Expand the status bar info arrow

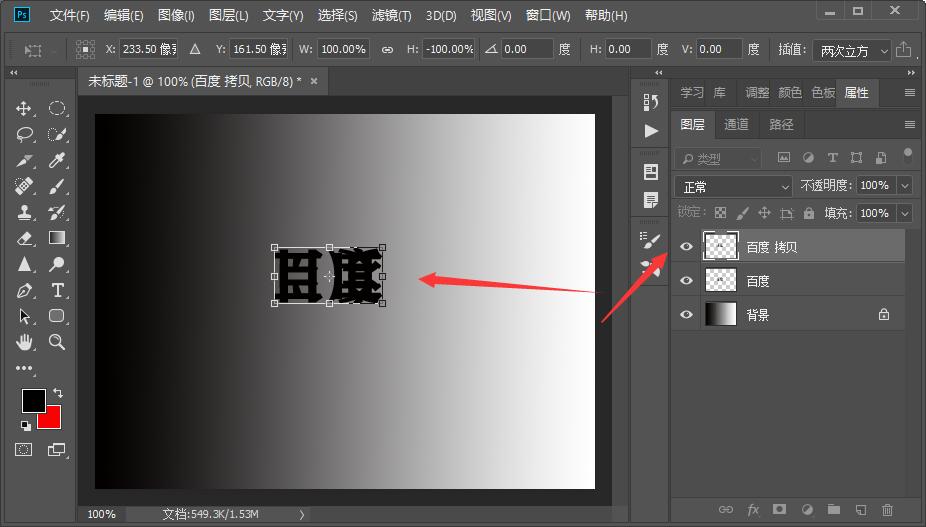(302, 515)
